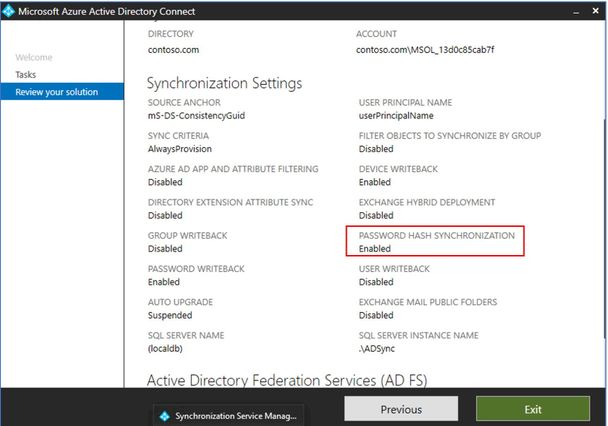Click the USER PRINCIPAL NAME label

tap(405, 102)
